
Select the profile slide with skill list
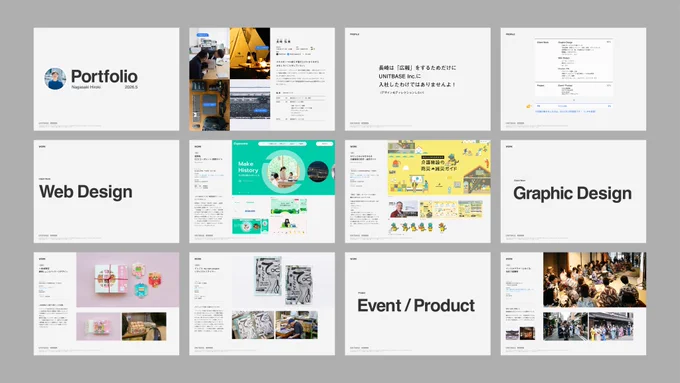point(573,79)
